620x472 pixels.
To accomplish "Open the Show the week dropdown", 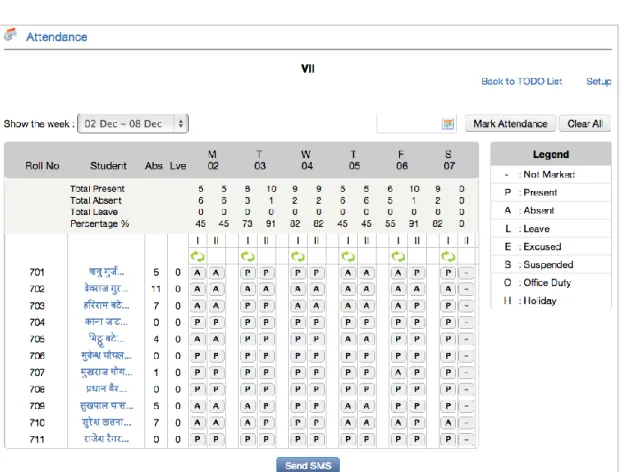I will pos(133,124).
